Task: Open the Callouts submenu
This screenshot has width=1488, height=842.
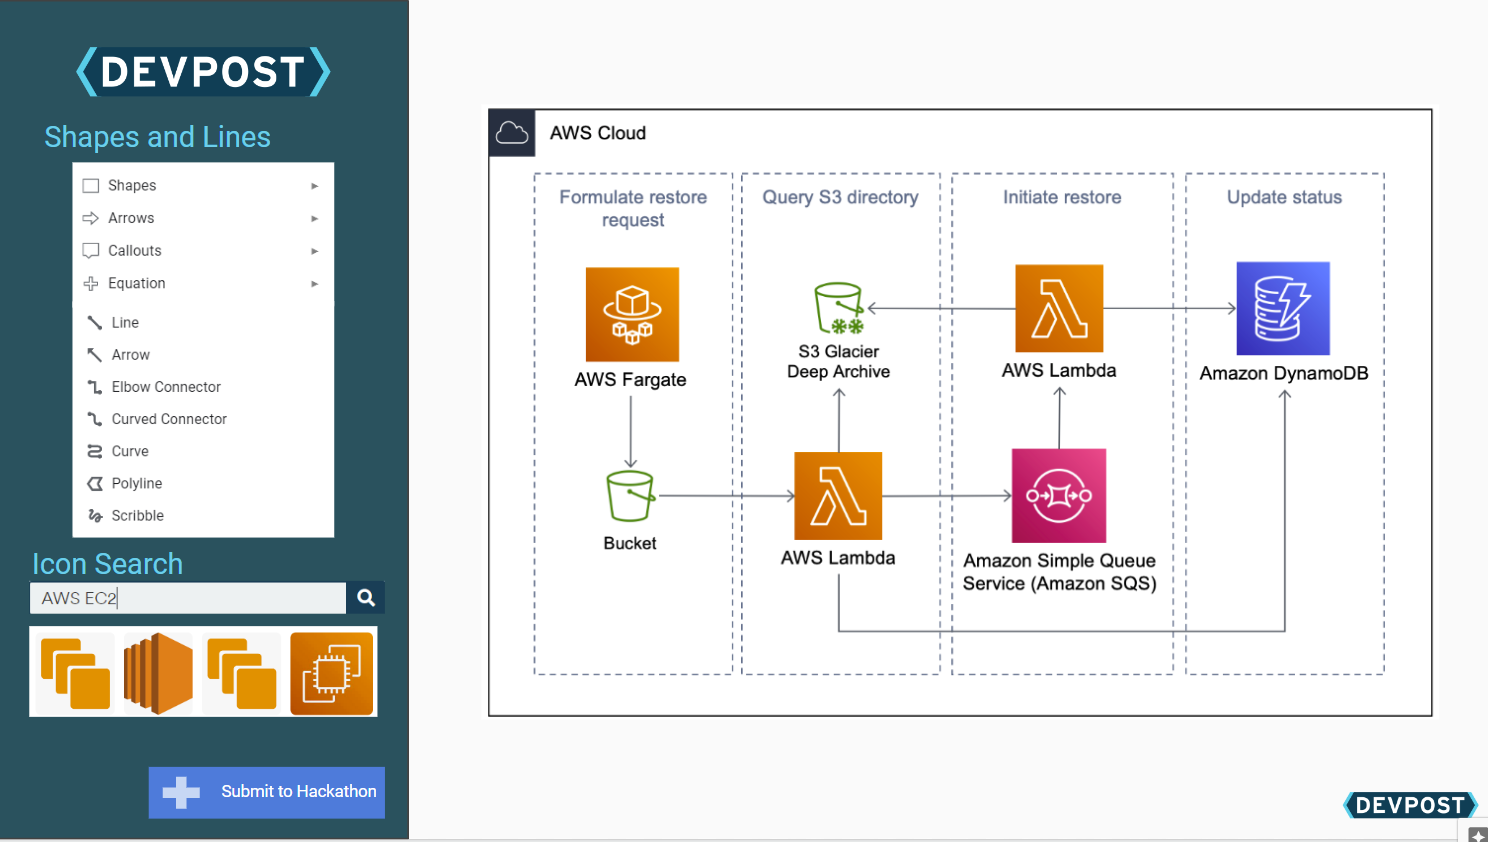Action: click(x=203, y=251)
